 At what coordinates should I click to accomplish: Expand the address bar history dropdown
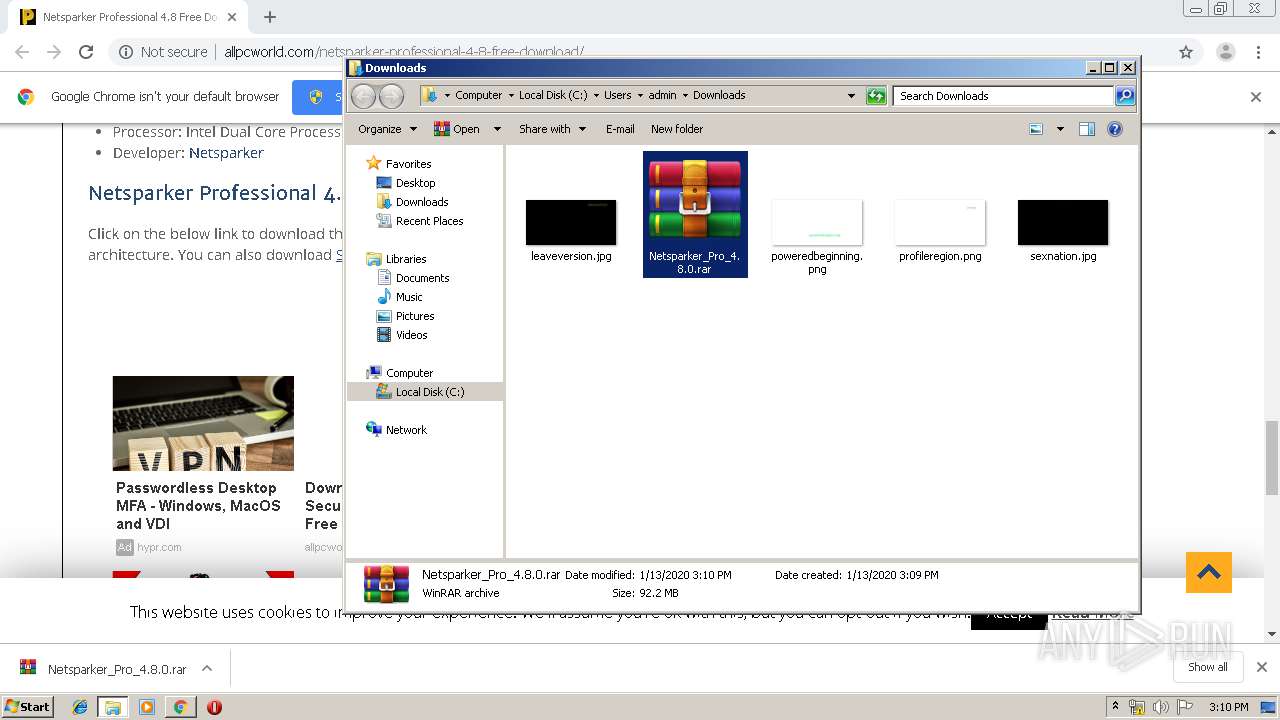click(x=851, y=96)
